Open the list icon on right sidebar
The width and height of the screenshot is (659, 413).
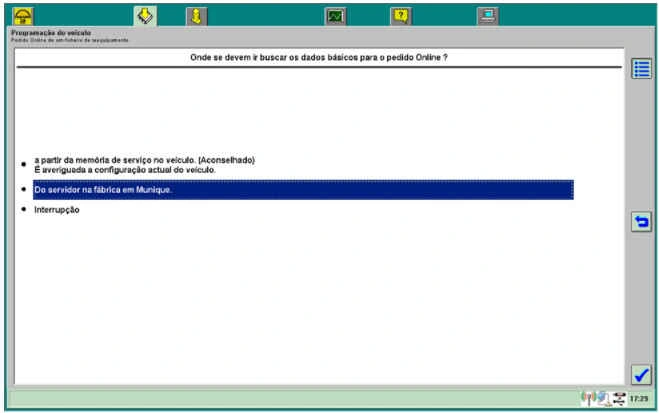[641, 69]
